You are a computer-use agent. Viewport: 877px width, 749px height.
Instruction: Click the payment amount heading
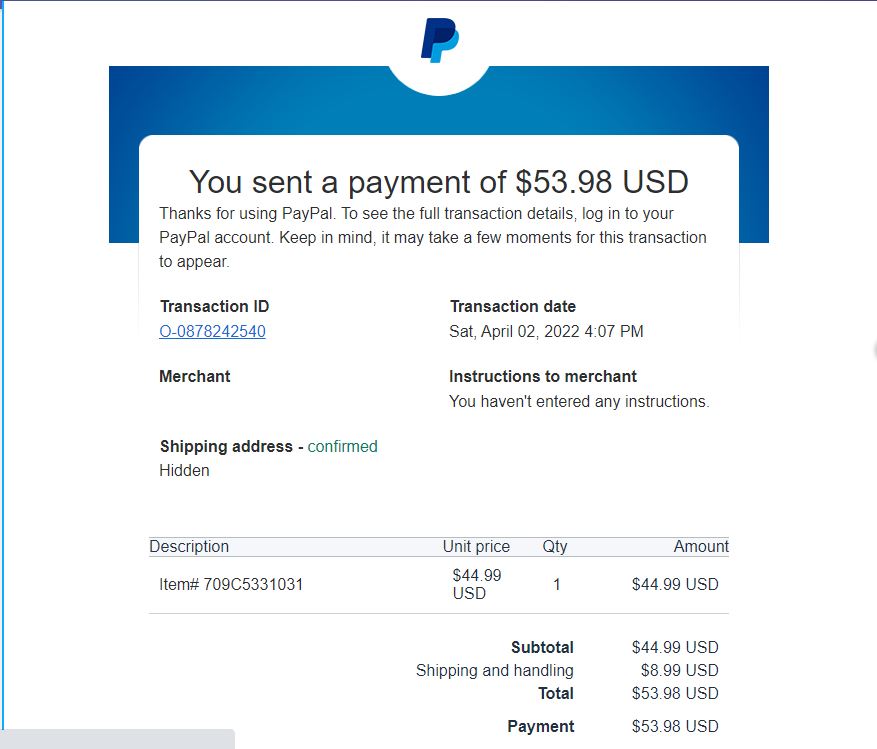tap(438, 182)
